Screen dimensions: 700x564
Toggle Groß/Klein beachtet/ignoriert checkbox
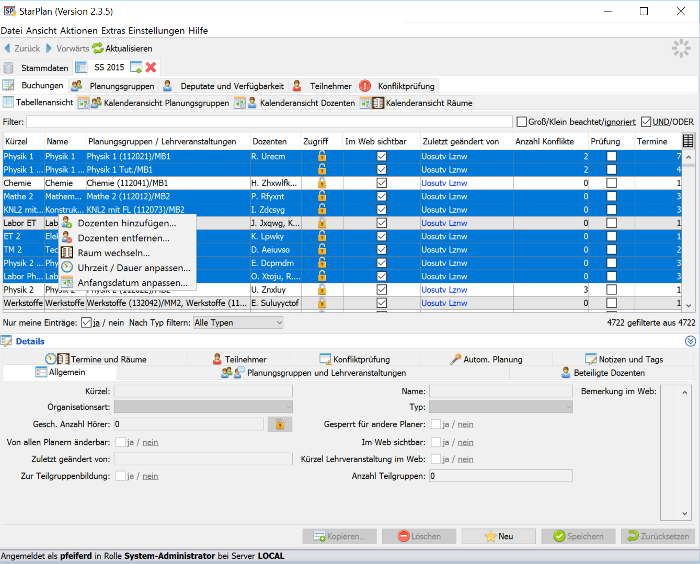click(521, 121)
